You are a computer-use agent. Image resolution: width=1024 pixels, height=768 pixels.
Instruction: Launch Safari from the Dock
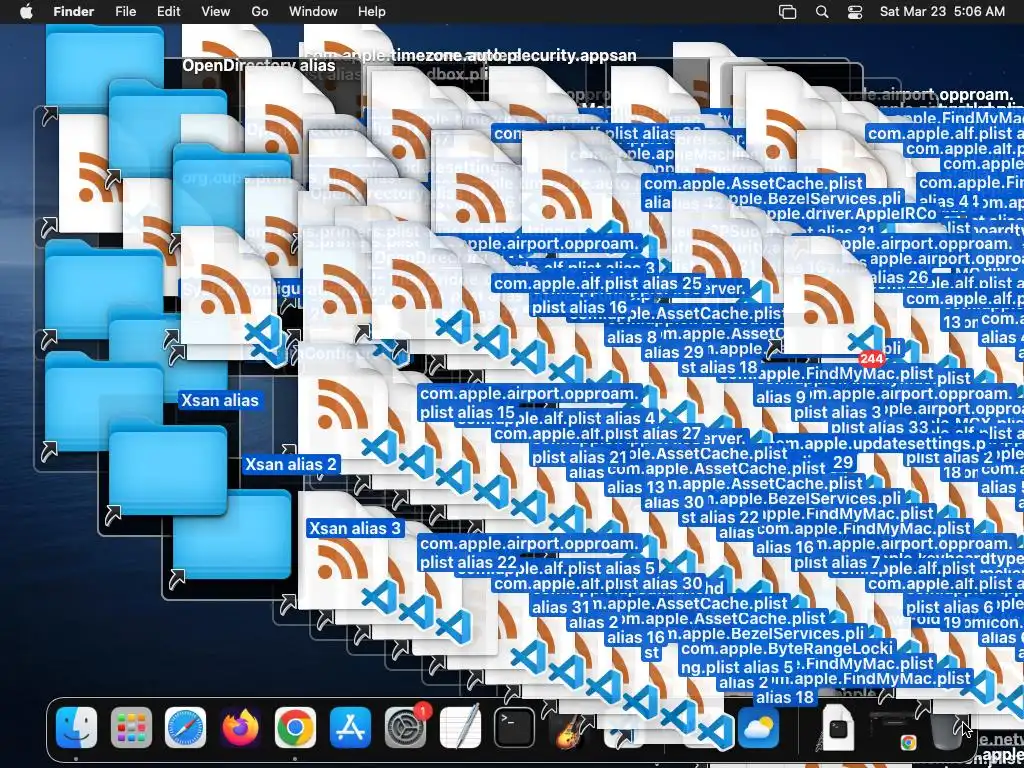click(185, 727)
